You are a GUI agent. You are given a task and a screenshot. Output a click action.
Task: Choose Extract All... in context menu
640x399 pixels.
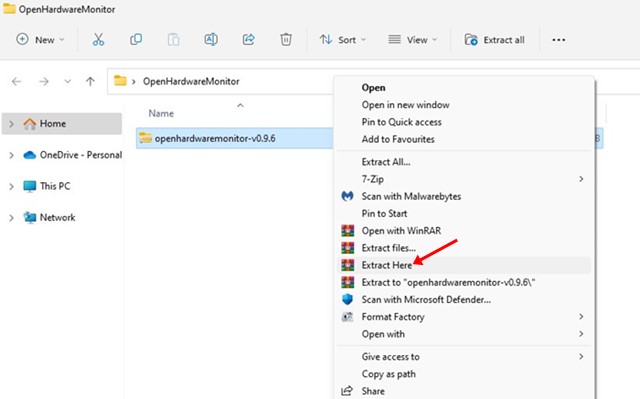pyautogui.click(x=464, y=162)
